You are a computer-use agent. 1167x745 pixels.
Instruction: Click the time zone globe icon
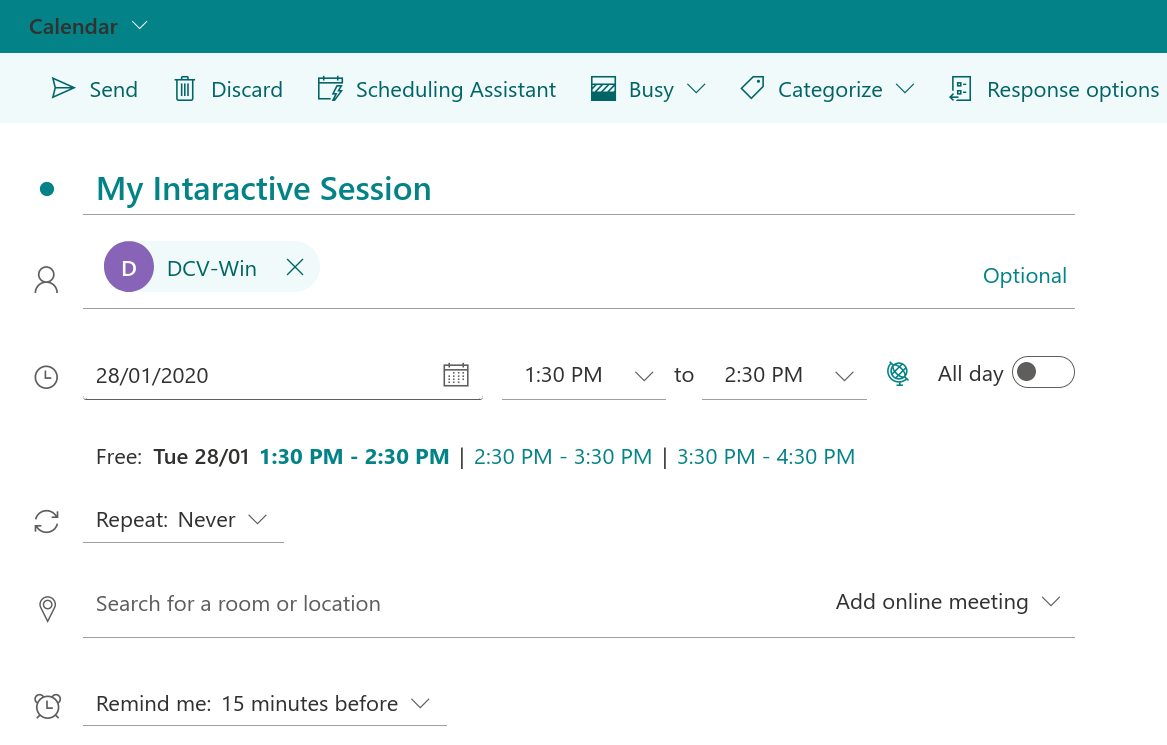(x=898, y=374)
